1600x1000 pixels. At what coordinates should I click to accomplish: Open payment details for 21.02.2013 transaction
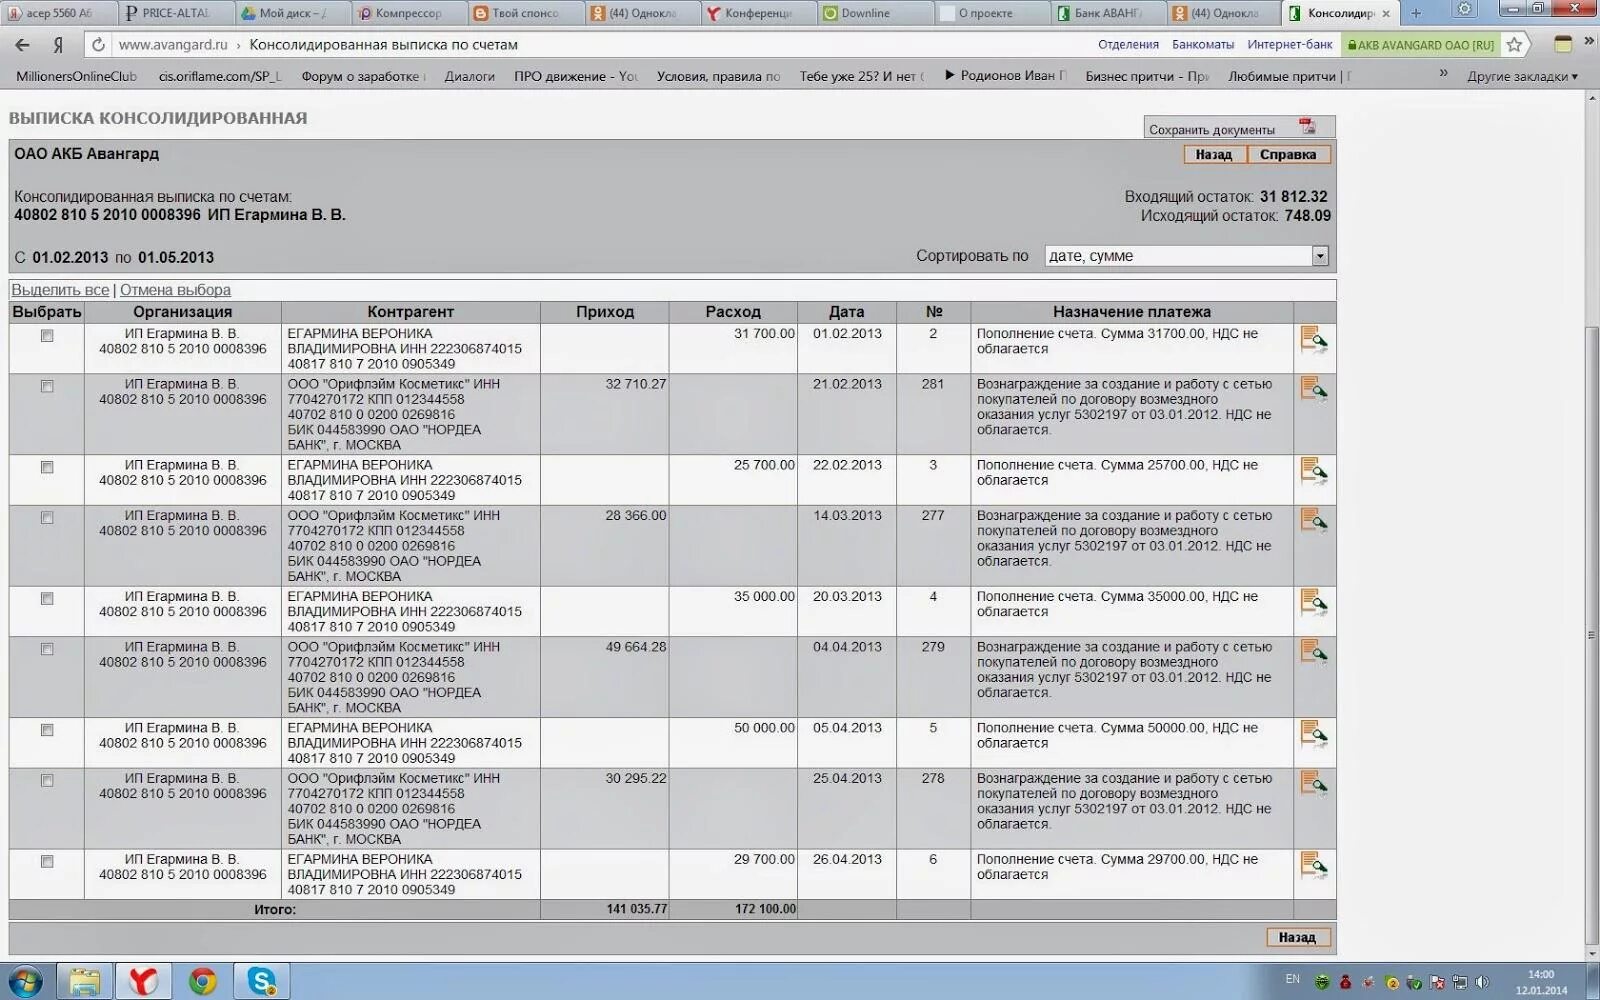click(1313, 390)
